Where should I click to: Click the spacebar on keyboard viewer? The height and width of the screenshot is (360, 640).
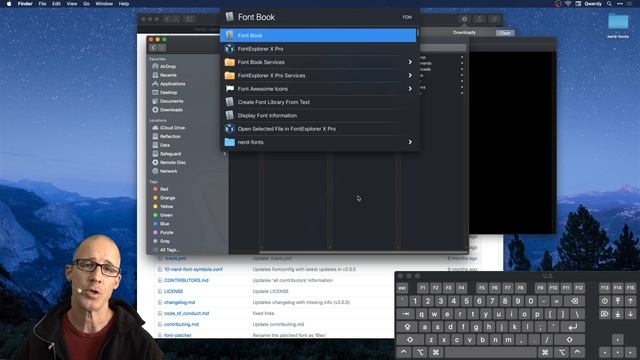coord(490,352)
